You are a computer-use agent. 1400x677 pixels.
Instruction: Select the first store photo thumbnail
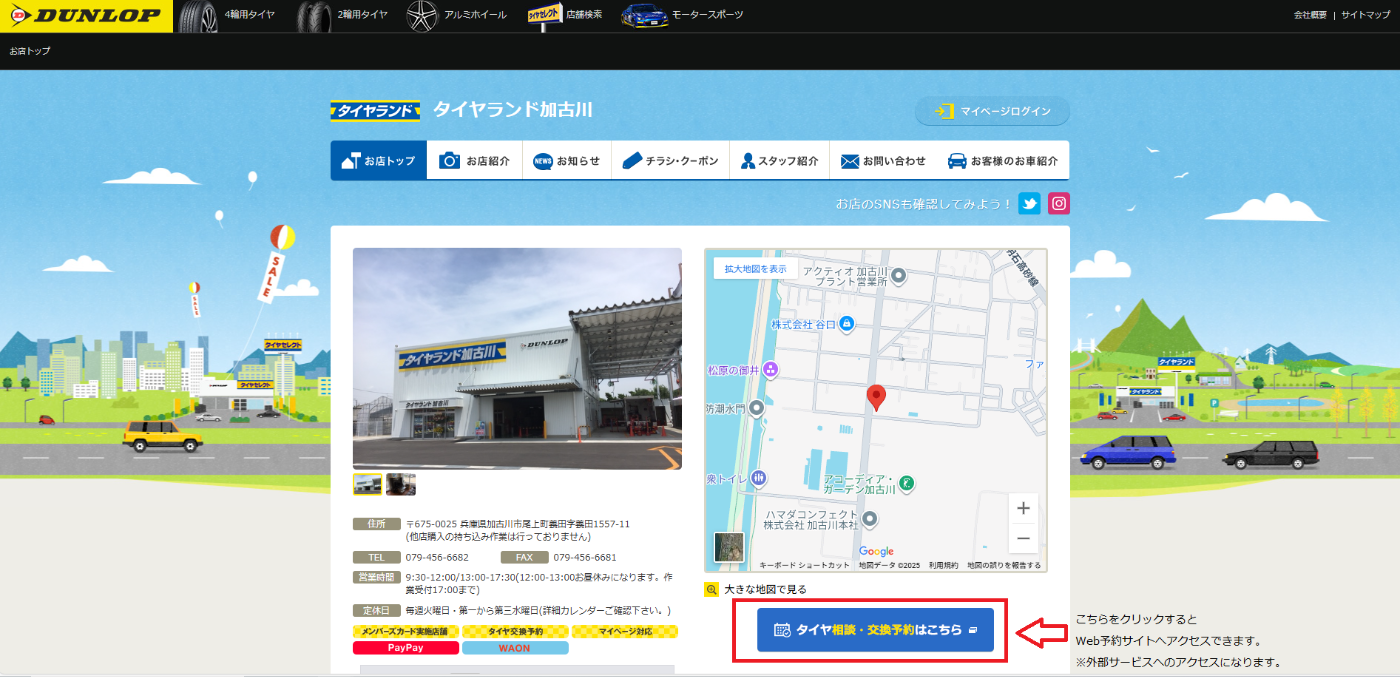pos(368,484)
